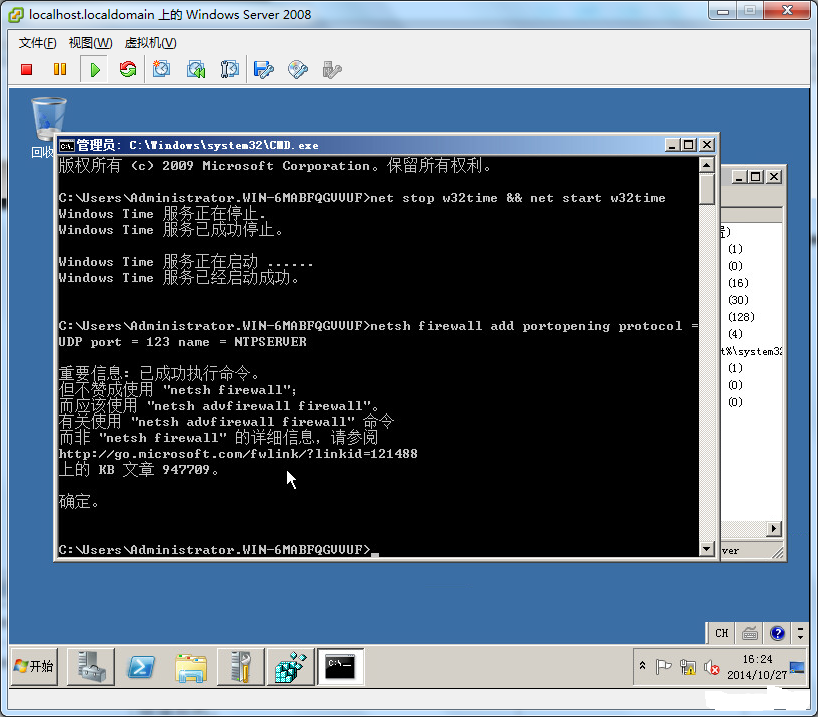Screen dimensions: 818x717
Task: Open the 文件(F) menu
Action: [x=38, y=43]
